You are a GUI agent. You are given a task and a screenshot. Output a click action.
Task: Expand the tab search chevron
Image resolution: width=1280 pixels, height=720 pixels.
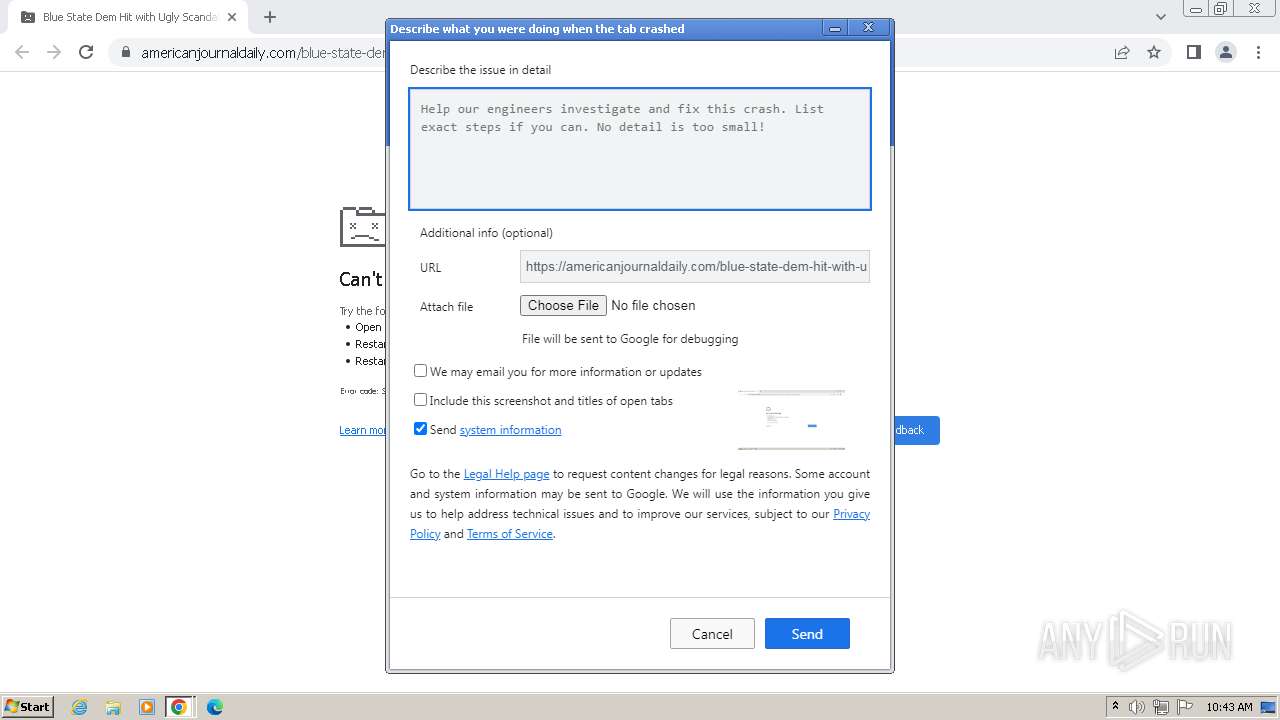1161,17
